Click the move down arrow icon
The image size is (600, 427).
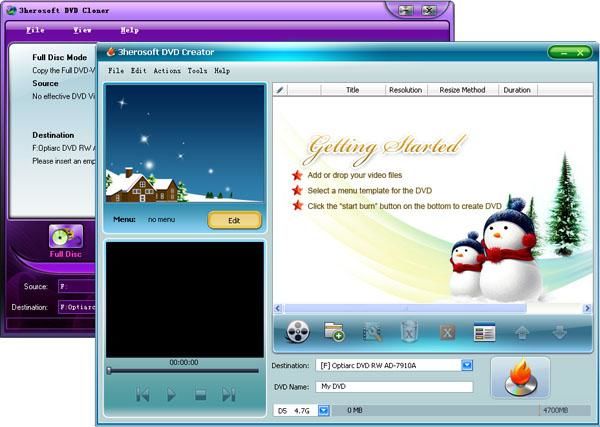pos(559,332)
